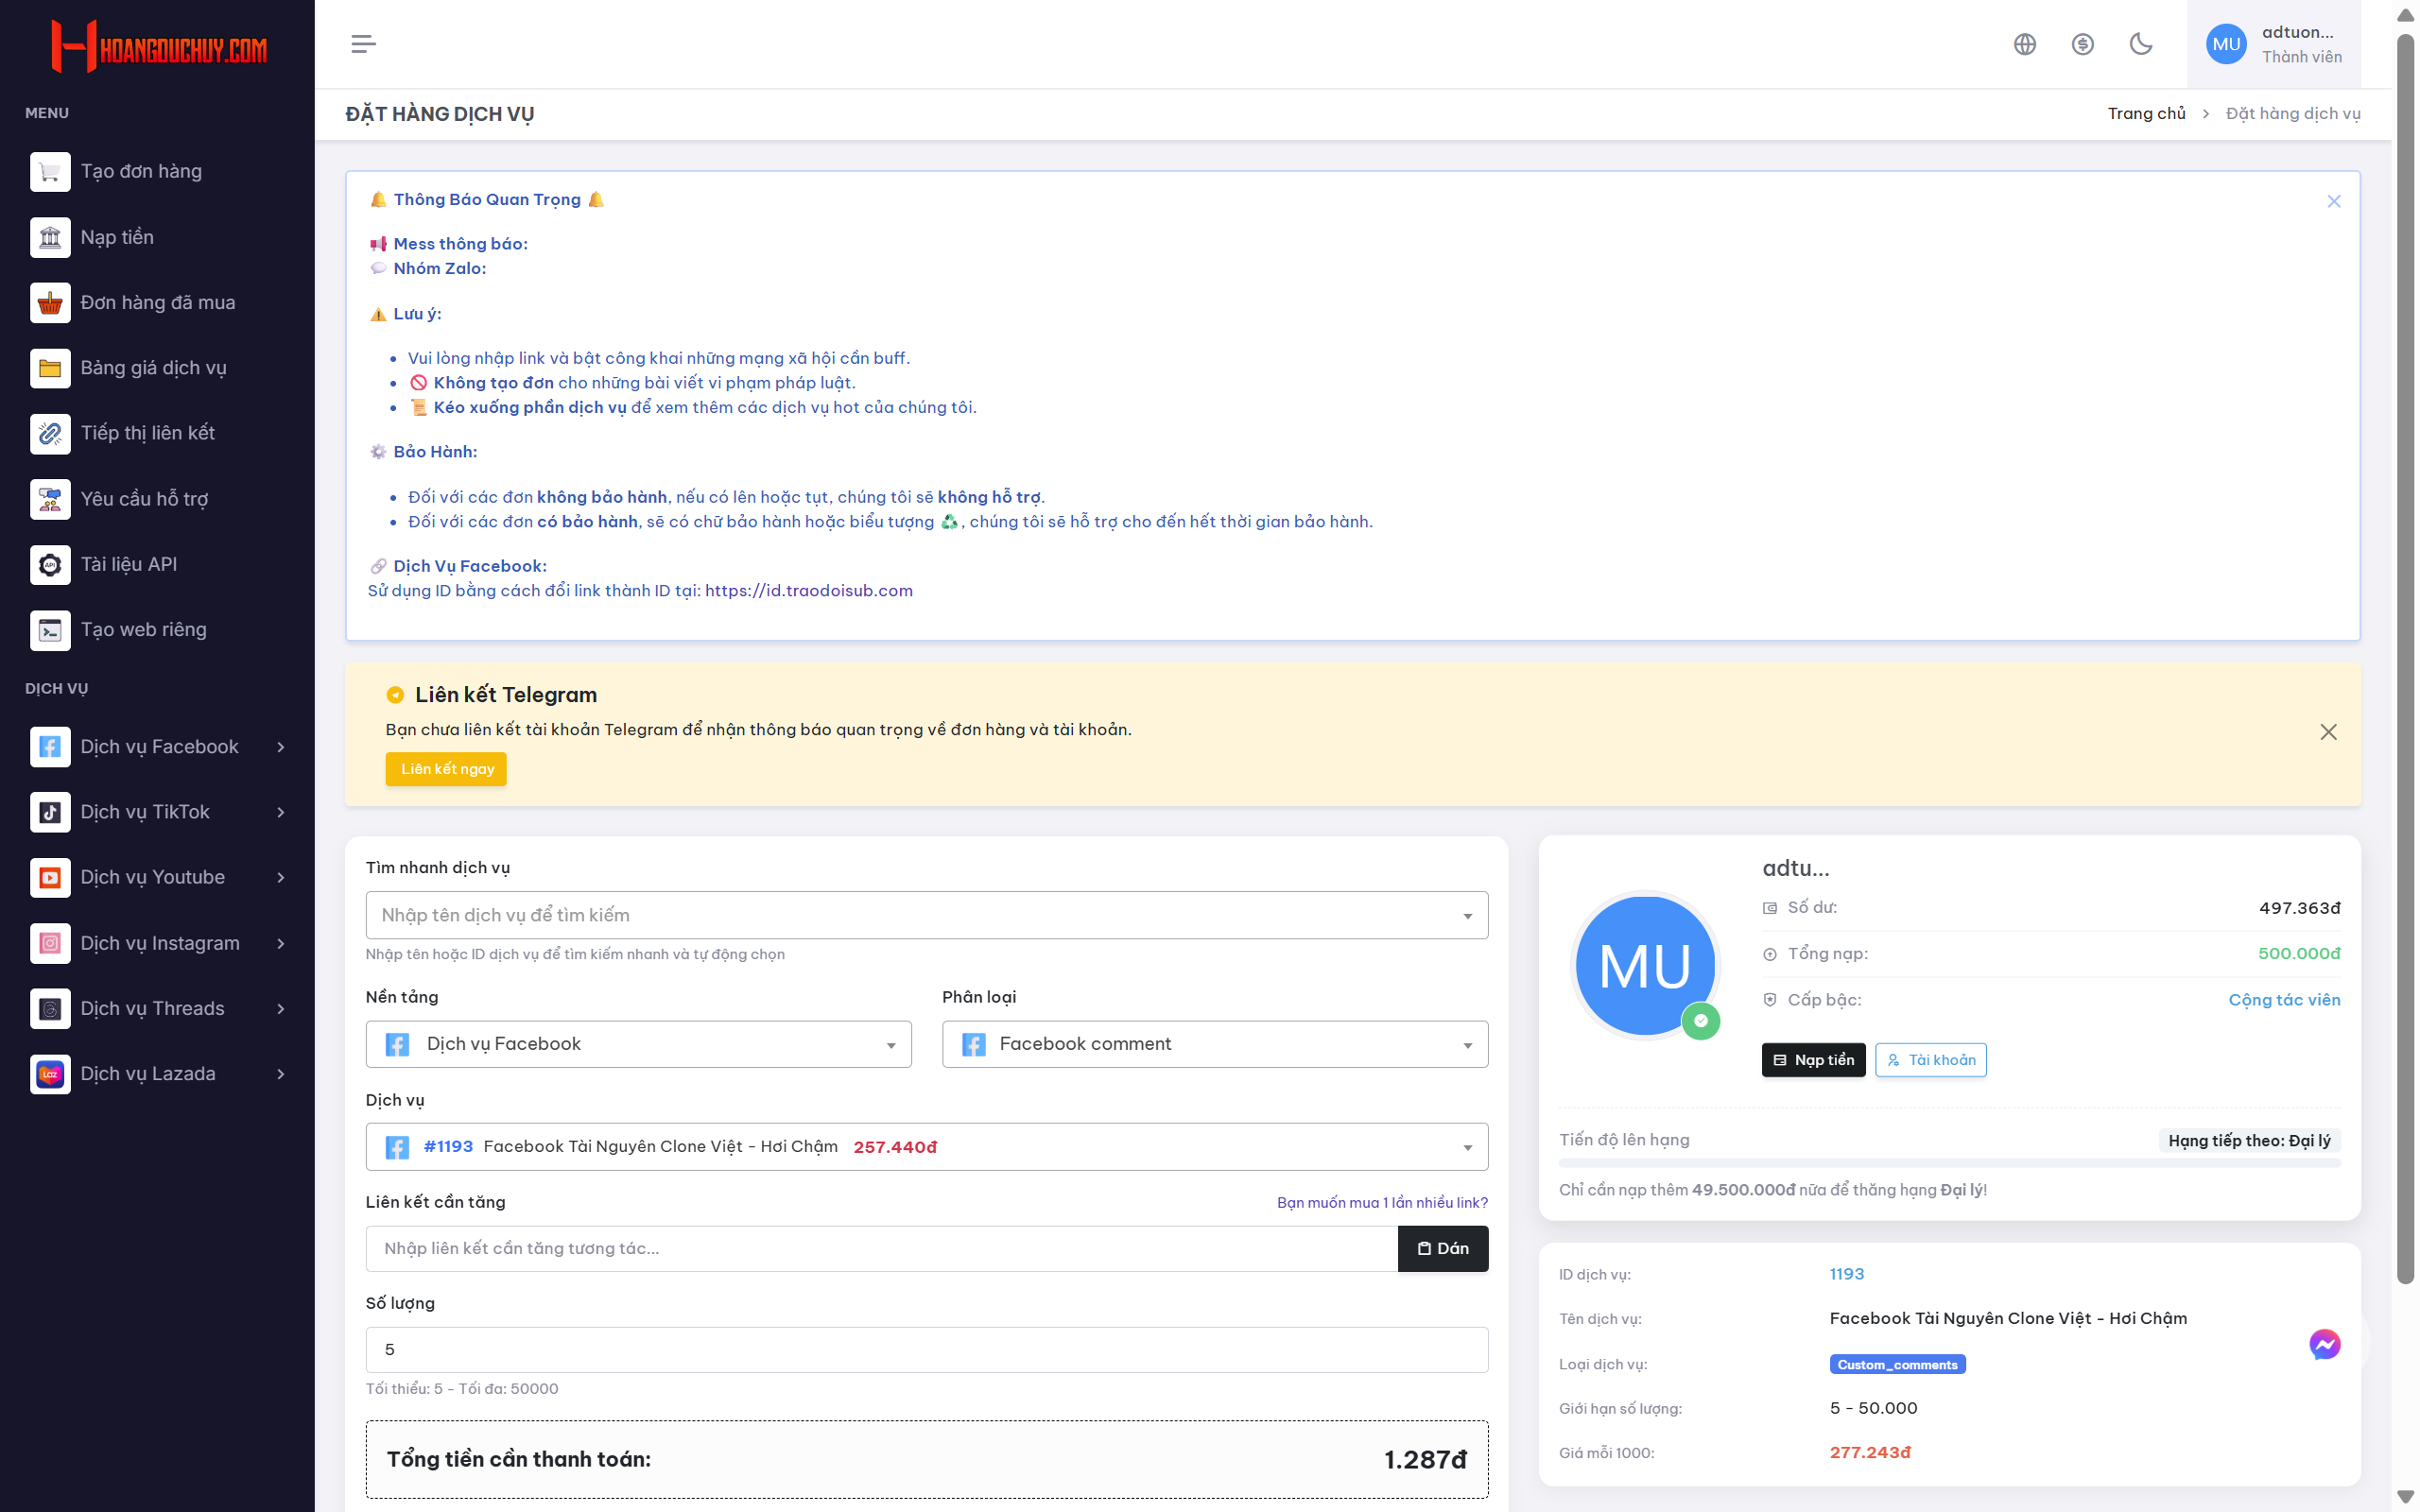Click the 1193 service ID link
Image resolution: width=2420 pixels, height=1512 pixels.
pyautogui.click(x=1847, y=1274)
